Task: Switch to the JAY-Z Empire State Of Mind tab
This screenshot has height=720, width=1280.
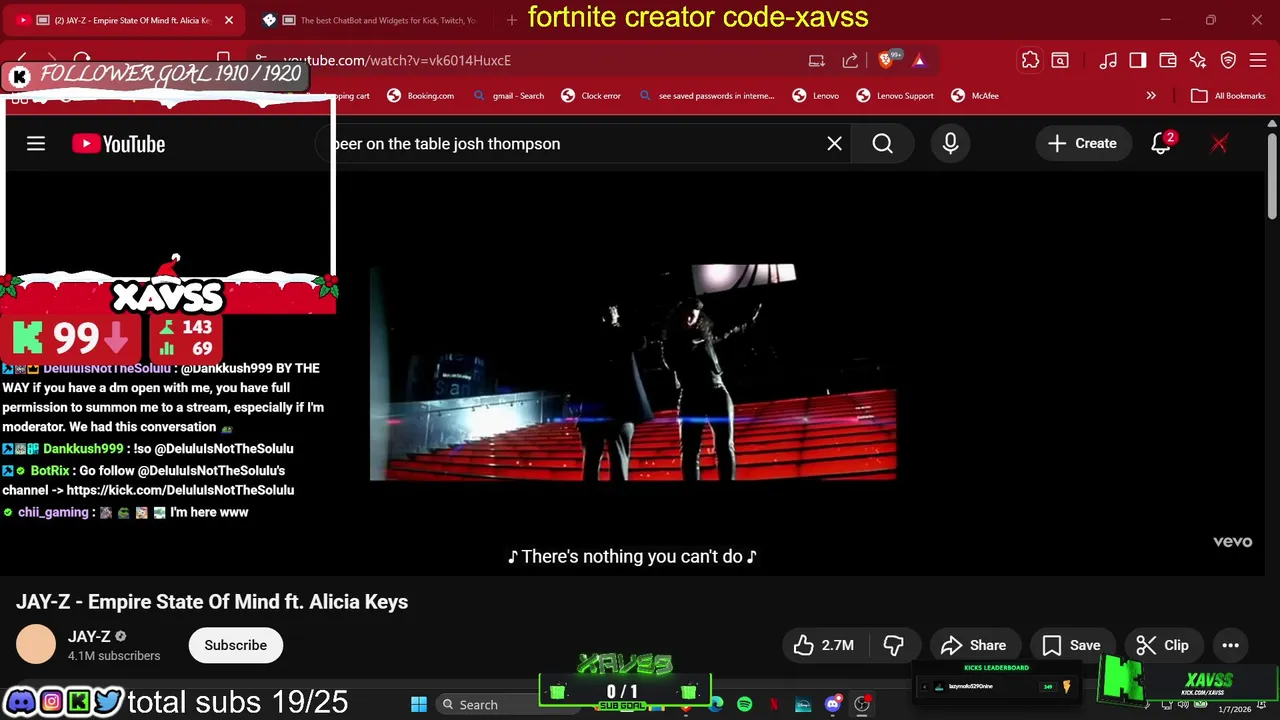Action: point(125,20)
